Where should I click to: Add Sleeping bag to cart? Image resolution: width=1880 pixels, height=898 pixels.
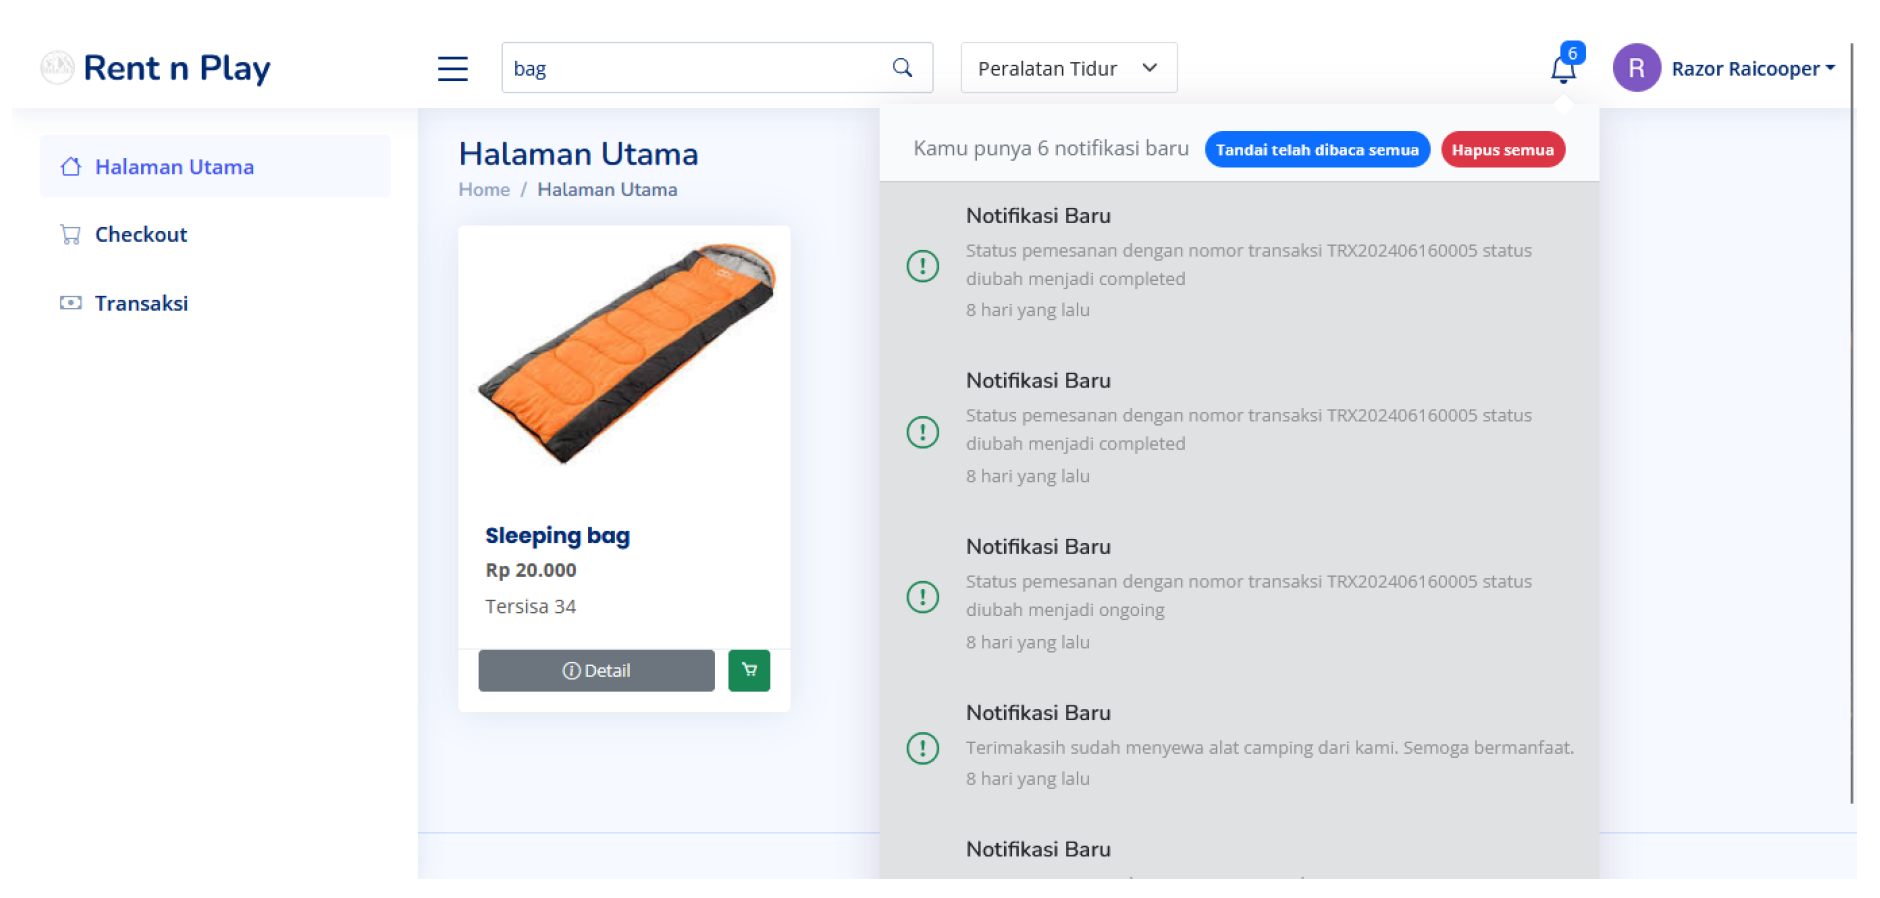pyautogui.click(x=748, y=670)
